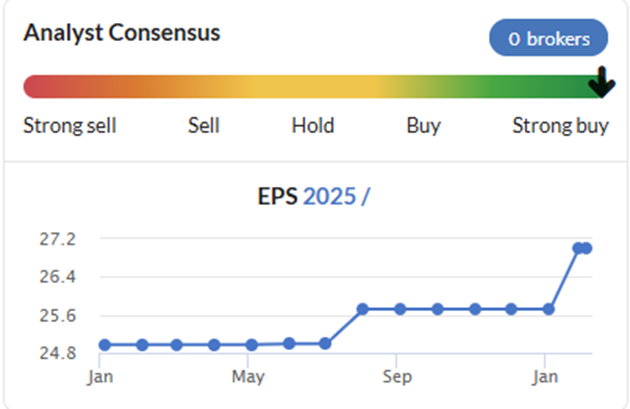Click the first data point of the EPS chart
Image resolution: width=630 pixels, height=409 pixels.
pos(105,345)
